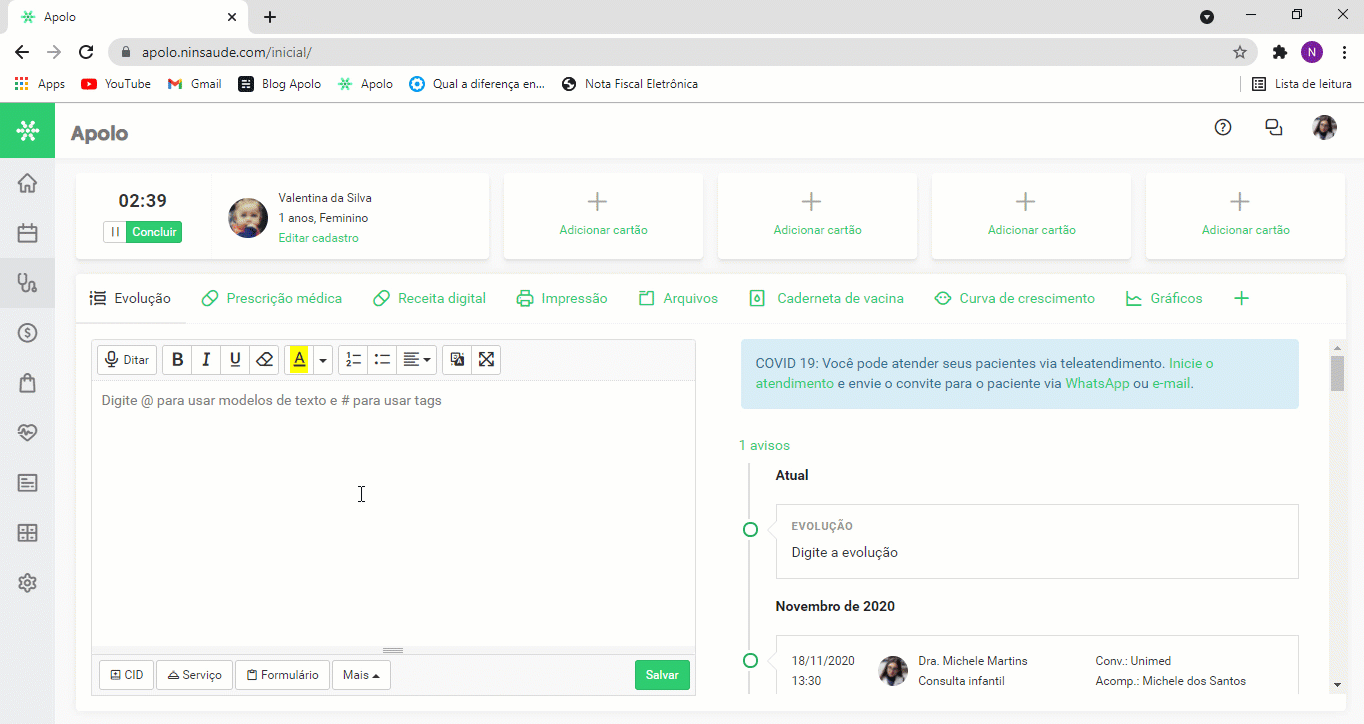
Task: Open the dollar finance sidebar icon
Action: click(x=27, y=333)
